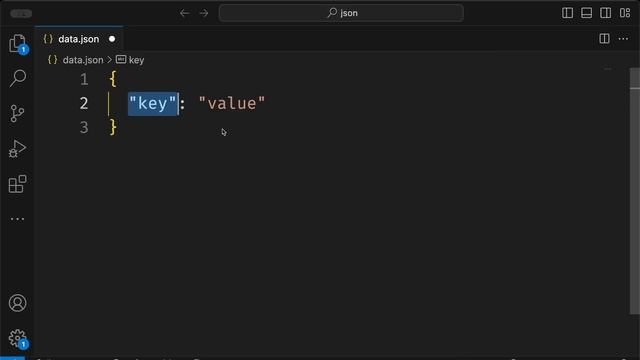Open the Extensions view
The image size is (640, 360).
[18, 184]
